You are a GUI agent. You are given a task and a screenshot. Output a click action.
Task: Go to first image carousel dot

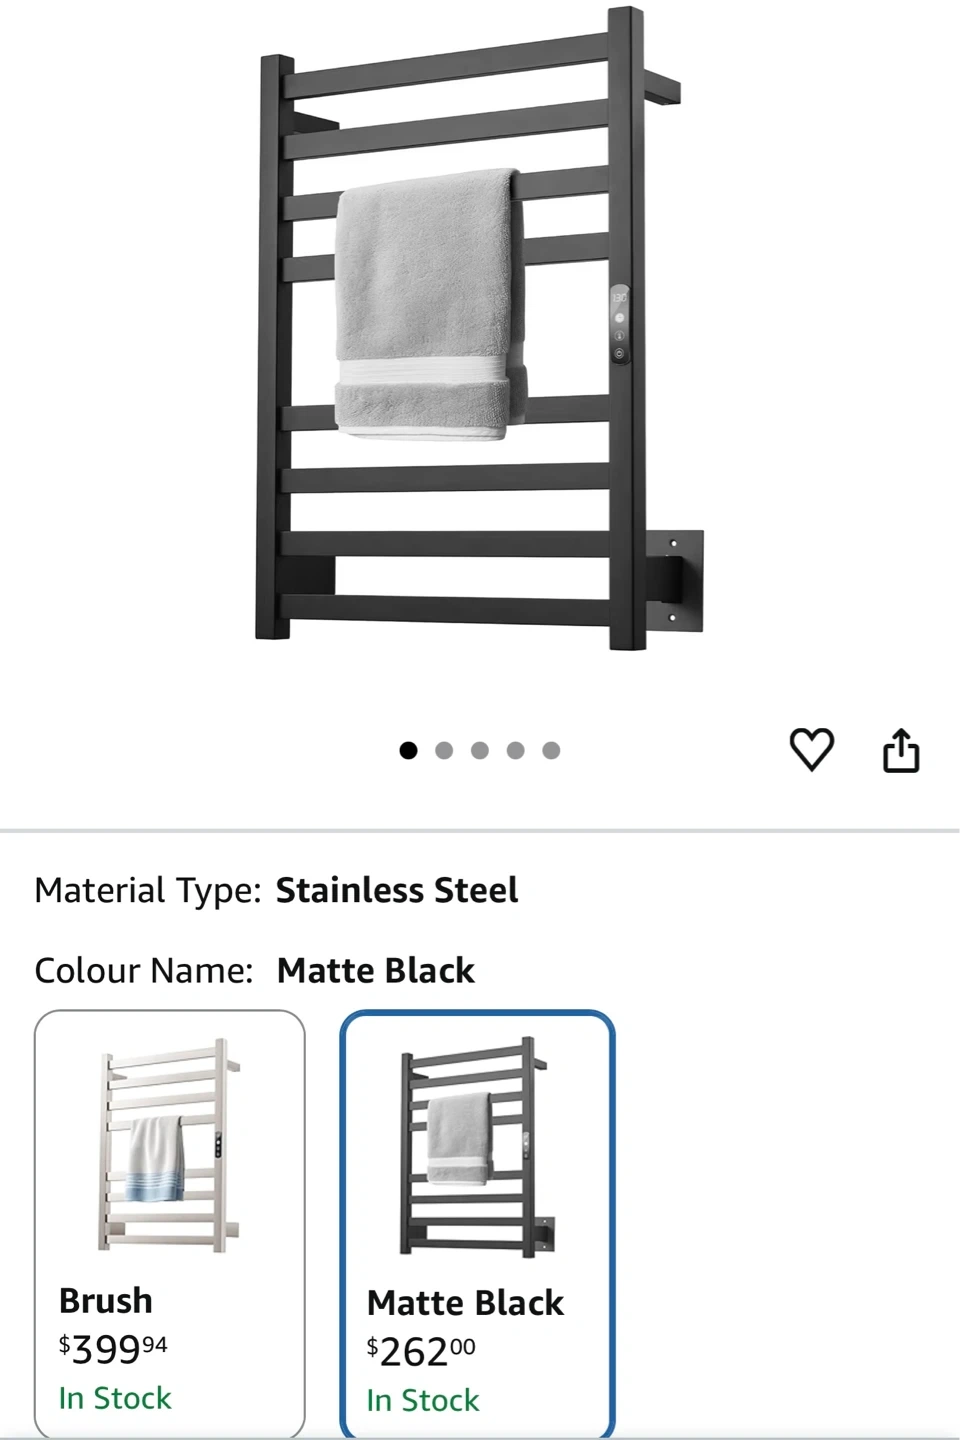408,750
